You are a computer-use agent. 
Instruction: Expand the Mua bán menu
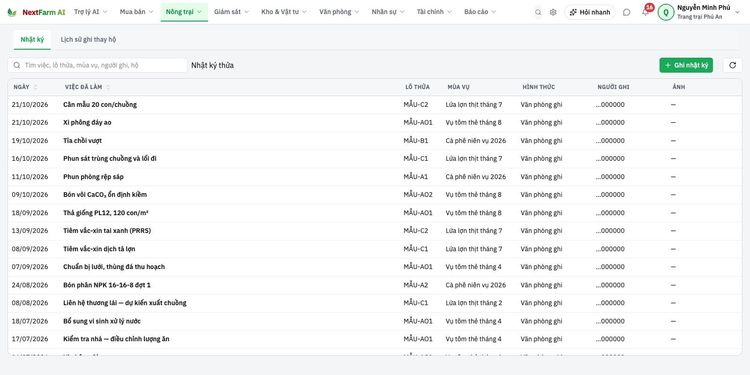click(136, 12)
